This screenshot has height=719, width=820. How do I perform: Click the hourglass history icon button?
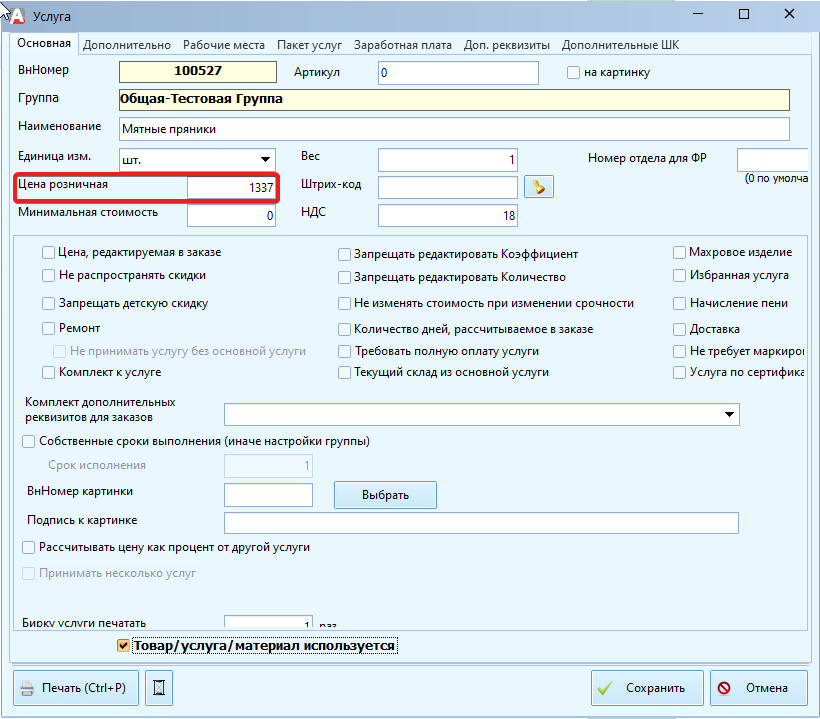click(159, 688)
